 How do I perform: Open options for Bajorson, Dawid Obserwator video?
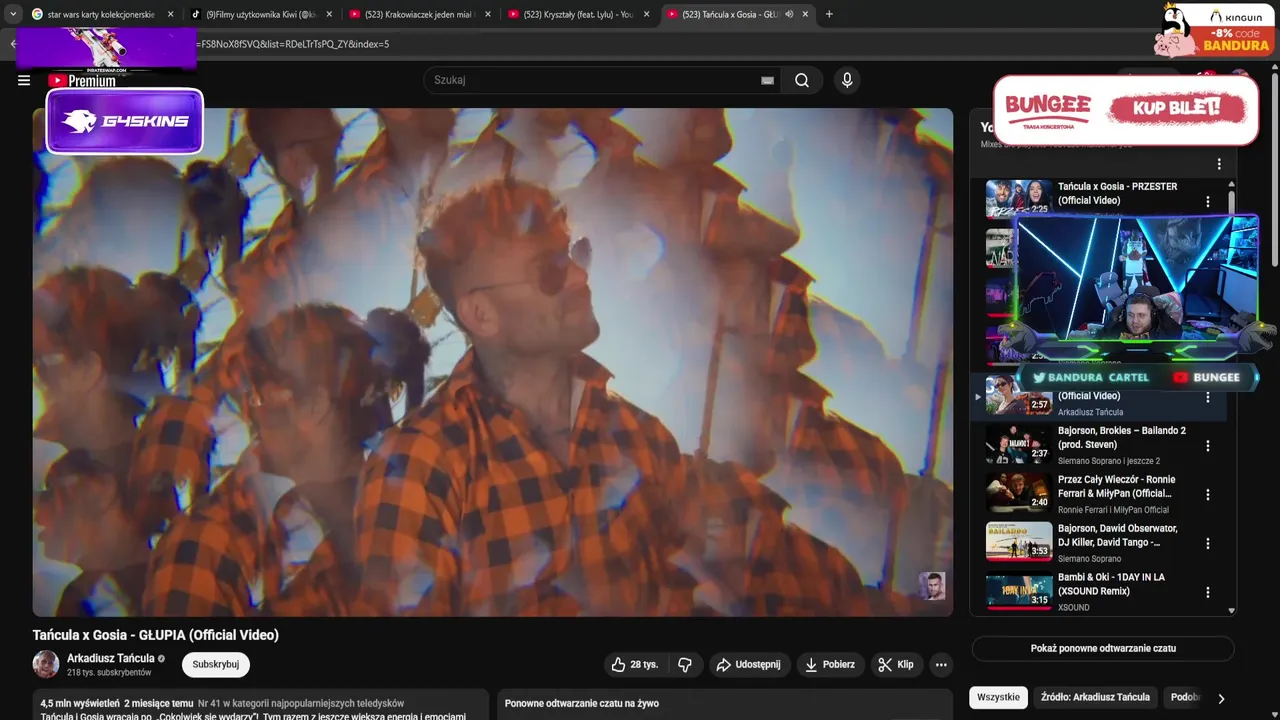click(1208, 543)
